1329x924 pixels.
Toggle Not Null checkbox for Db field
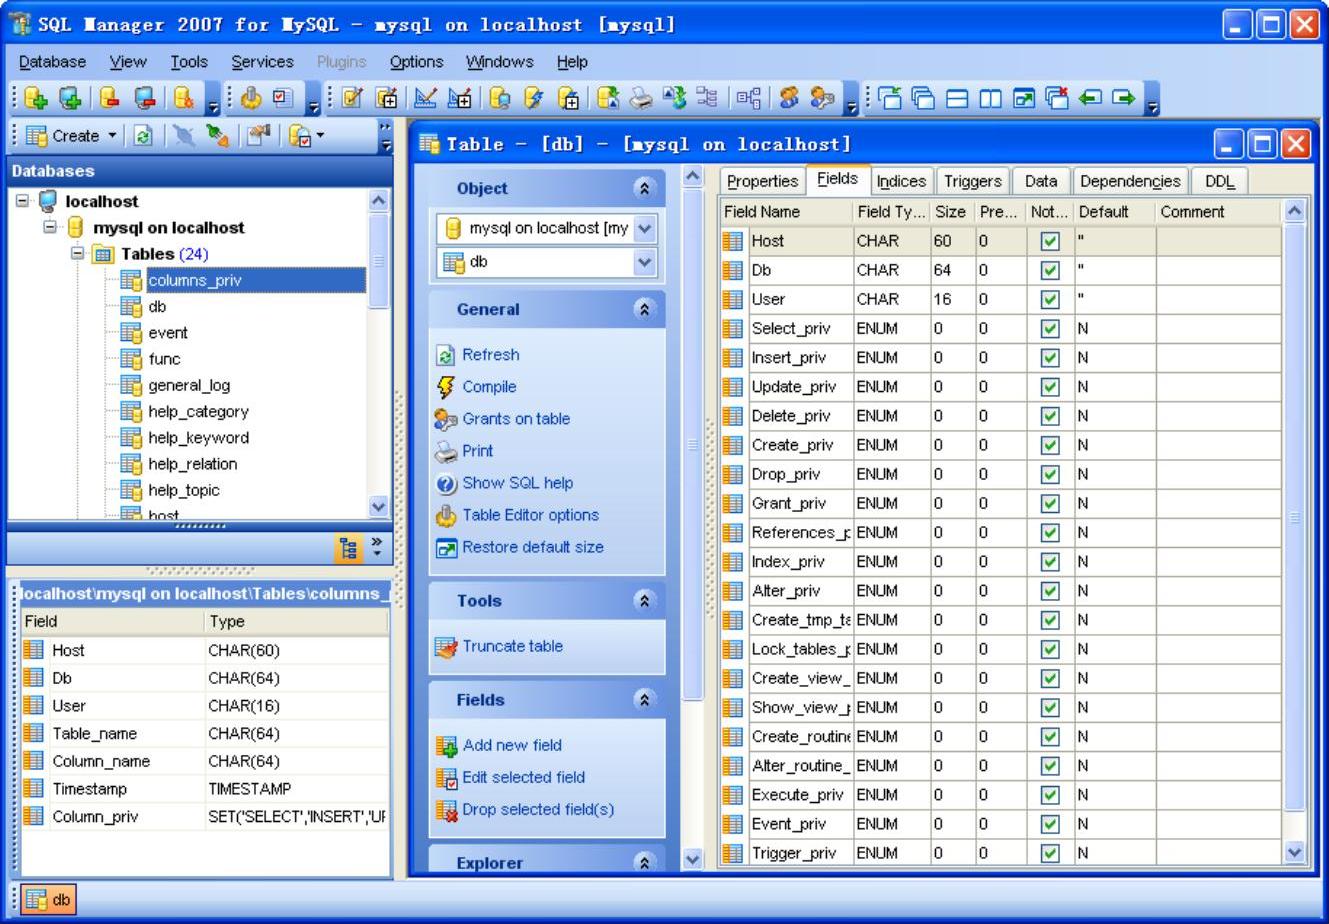pyautogui.click(x=1049, y=270)
